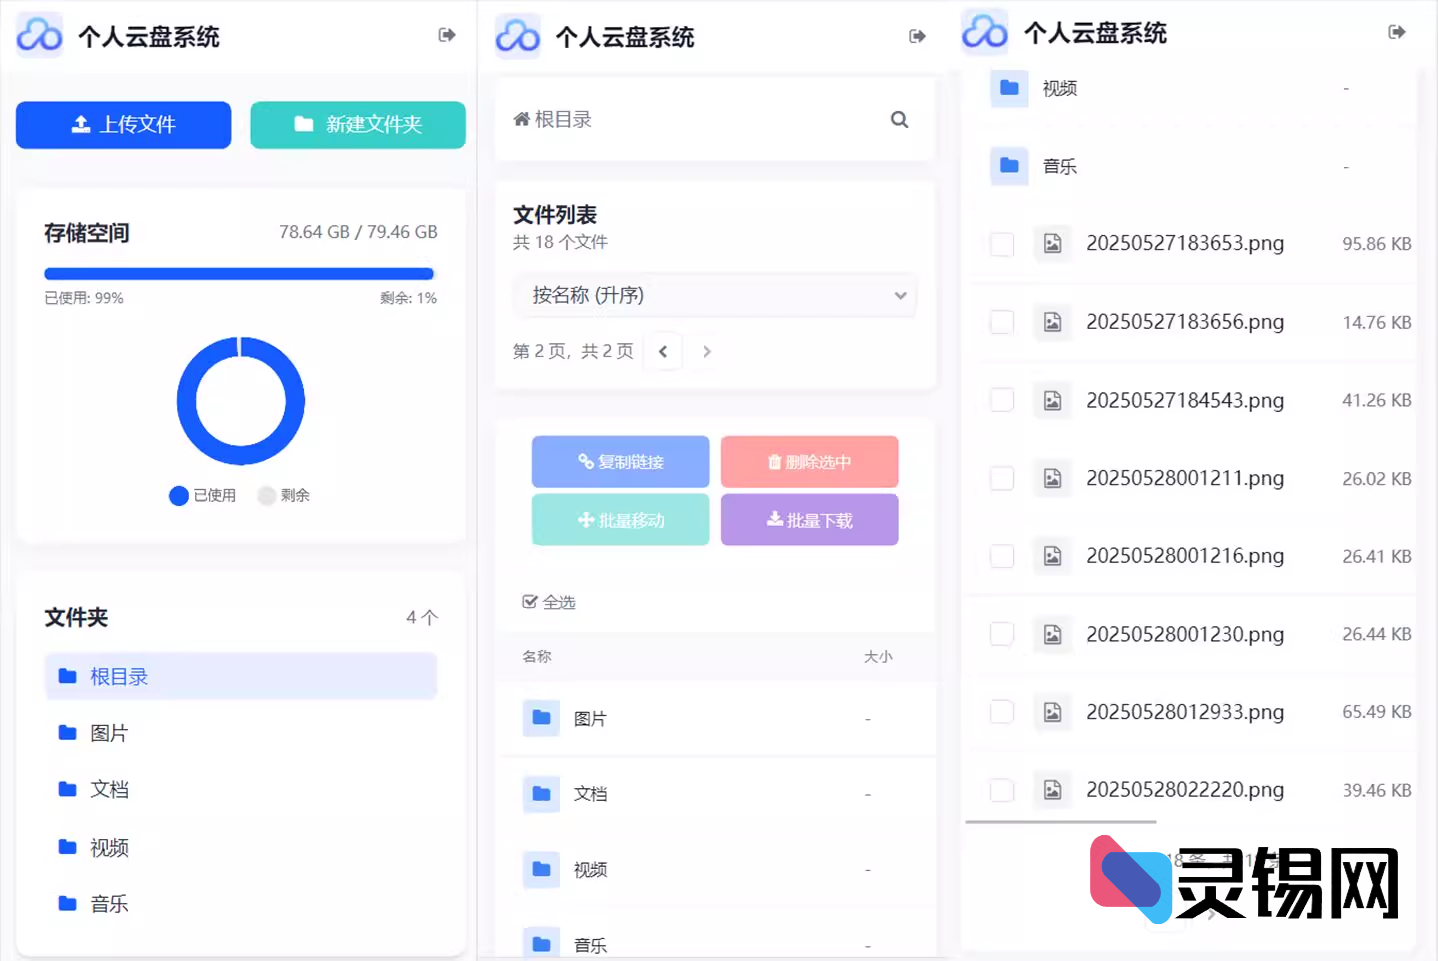Viewport: 1438px width, 961px height.
Task: Click the 批量下载 purple button
Action: [x=809, y=520]
